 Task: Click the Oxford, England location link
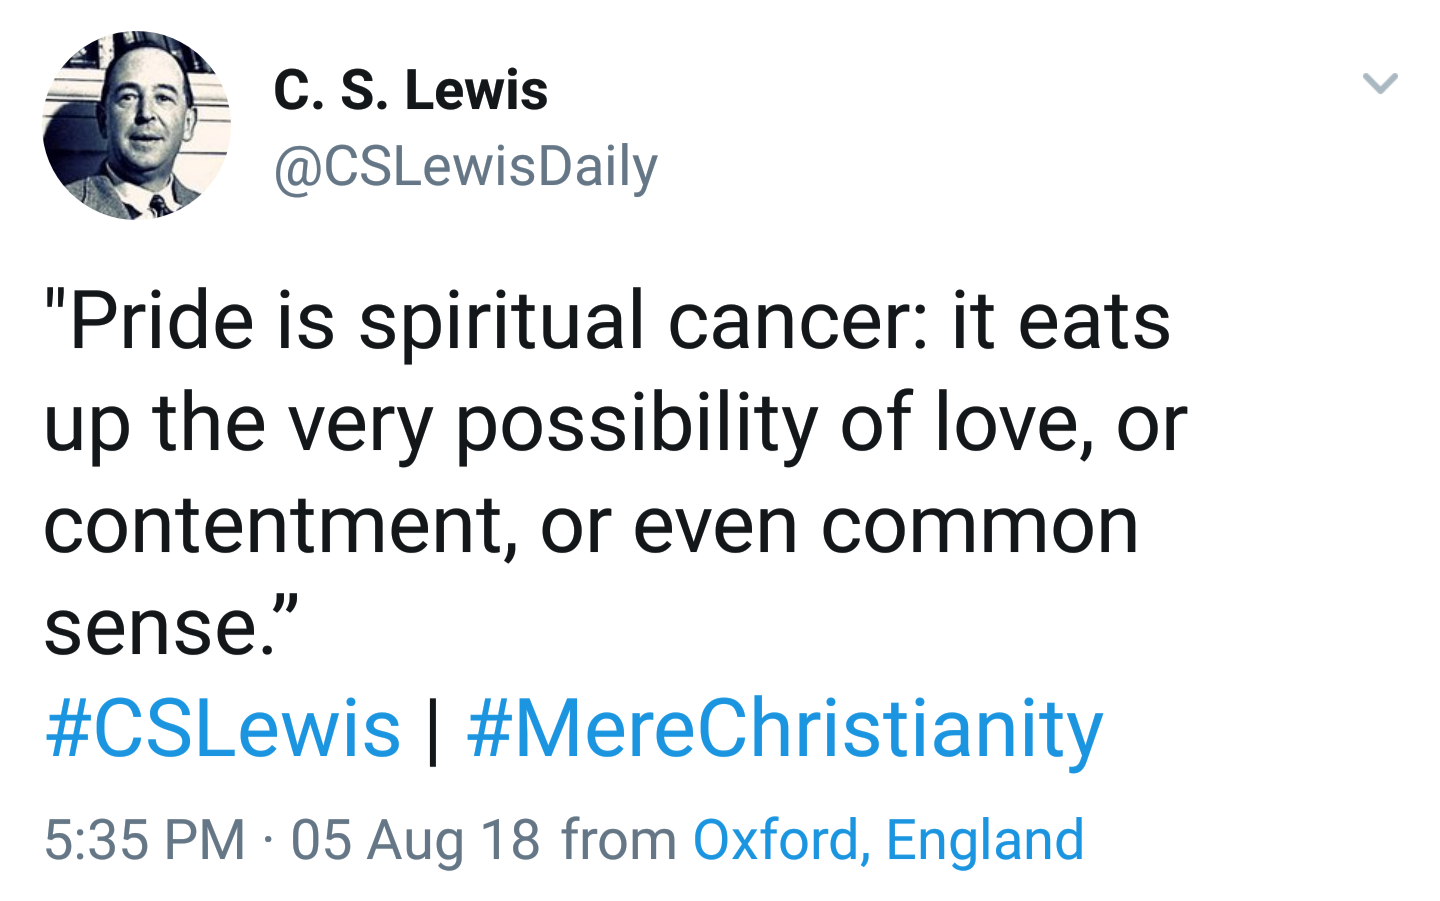pyautogui.click(x=888, y=839)
